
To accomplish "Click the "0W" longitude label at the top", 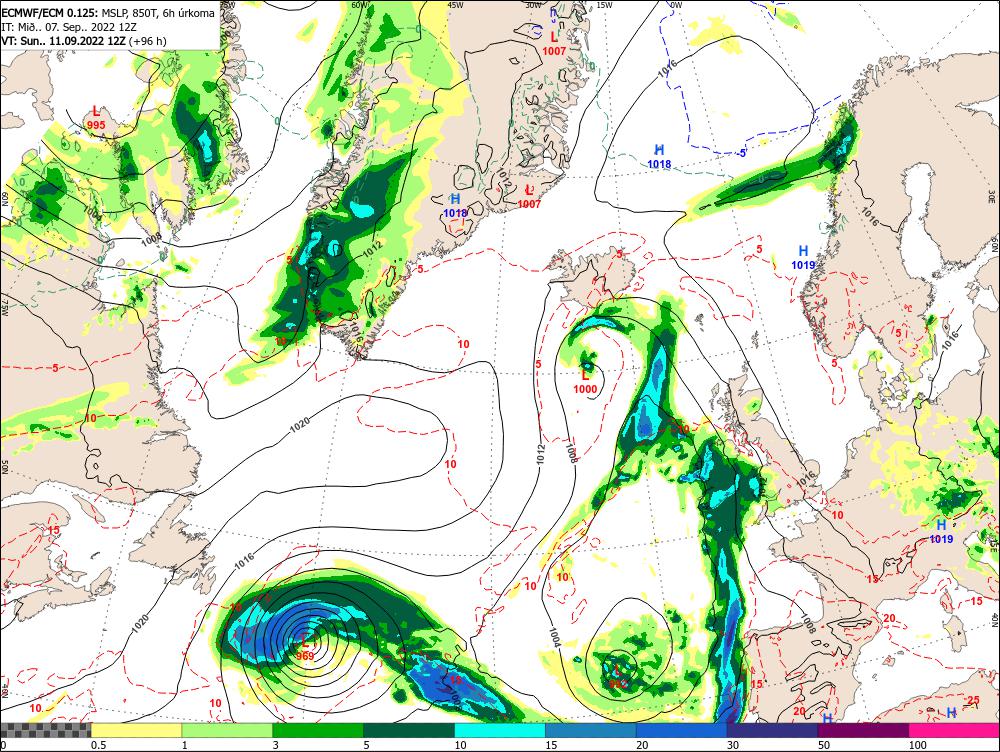I will point(676,5).
